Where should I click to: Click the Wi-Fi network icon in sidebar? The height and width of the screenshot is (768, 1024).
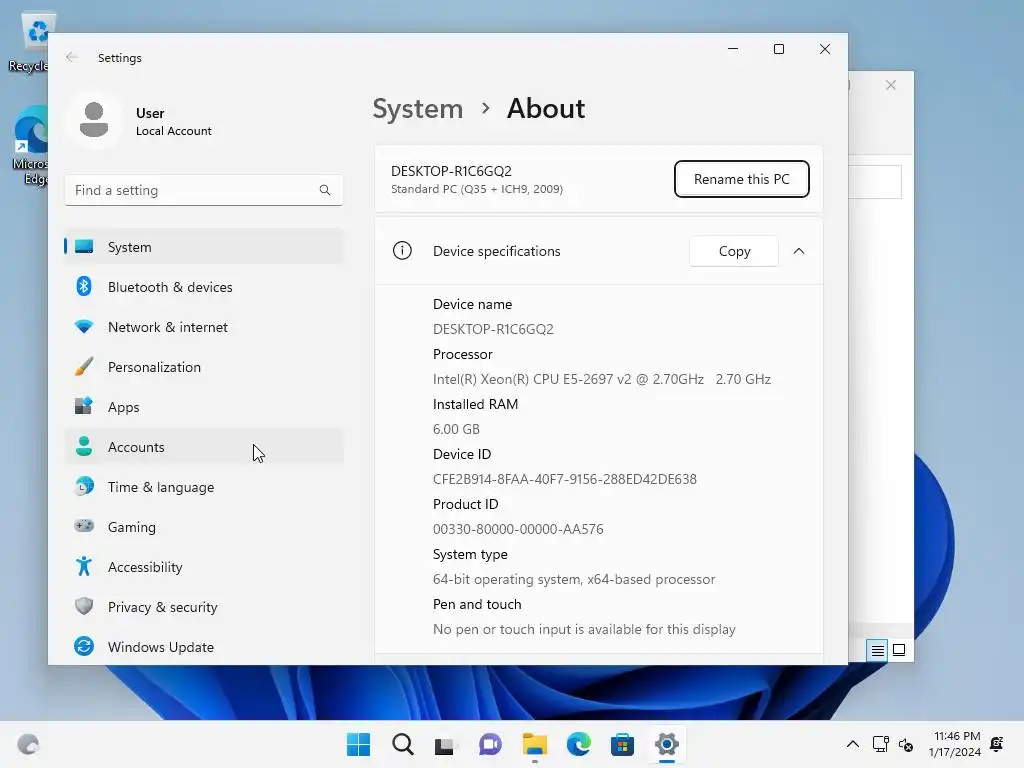(x=84, y=327)
